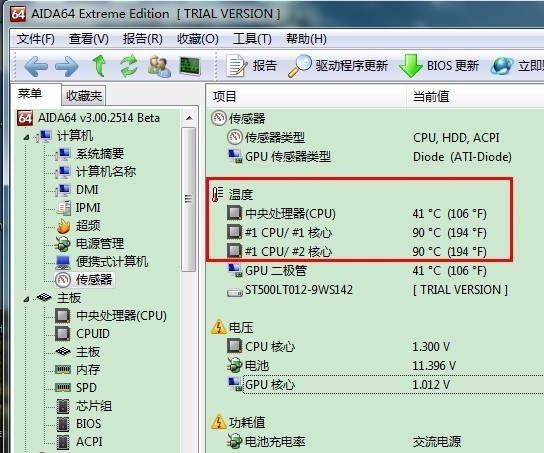Click the 传感器 group header in the list
Viewport: 544px width, 453px height.
click(x=238, y=119)
